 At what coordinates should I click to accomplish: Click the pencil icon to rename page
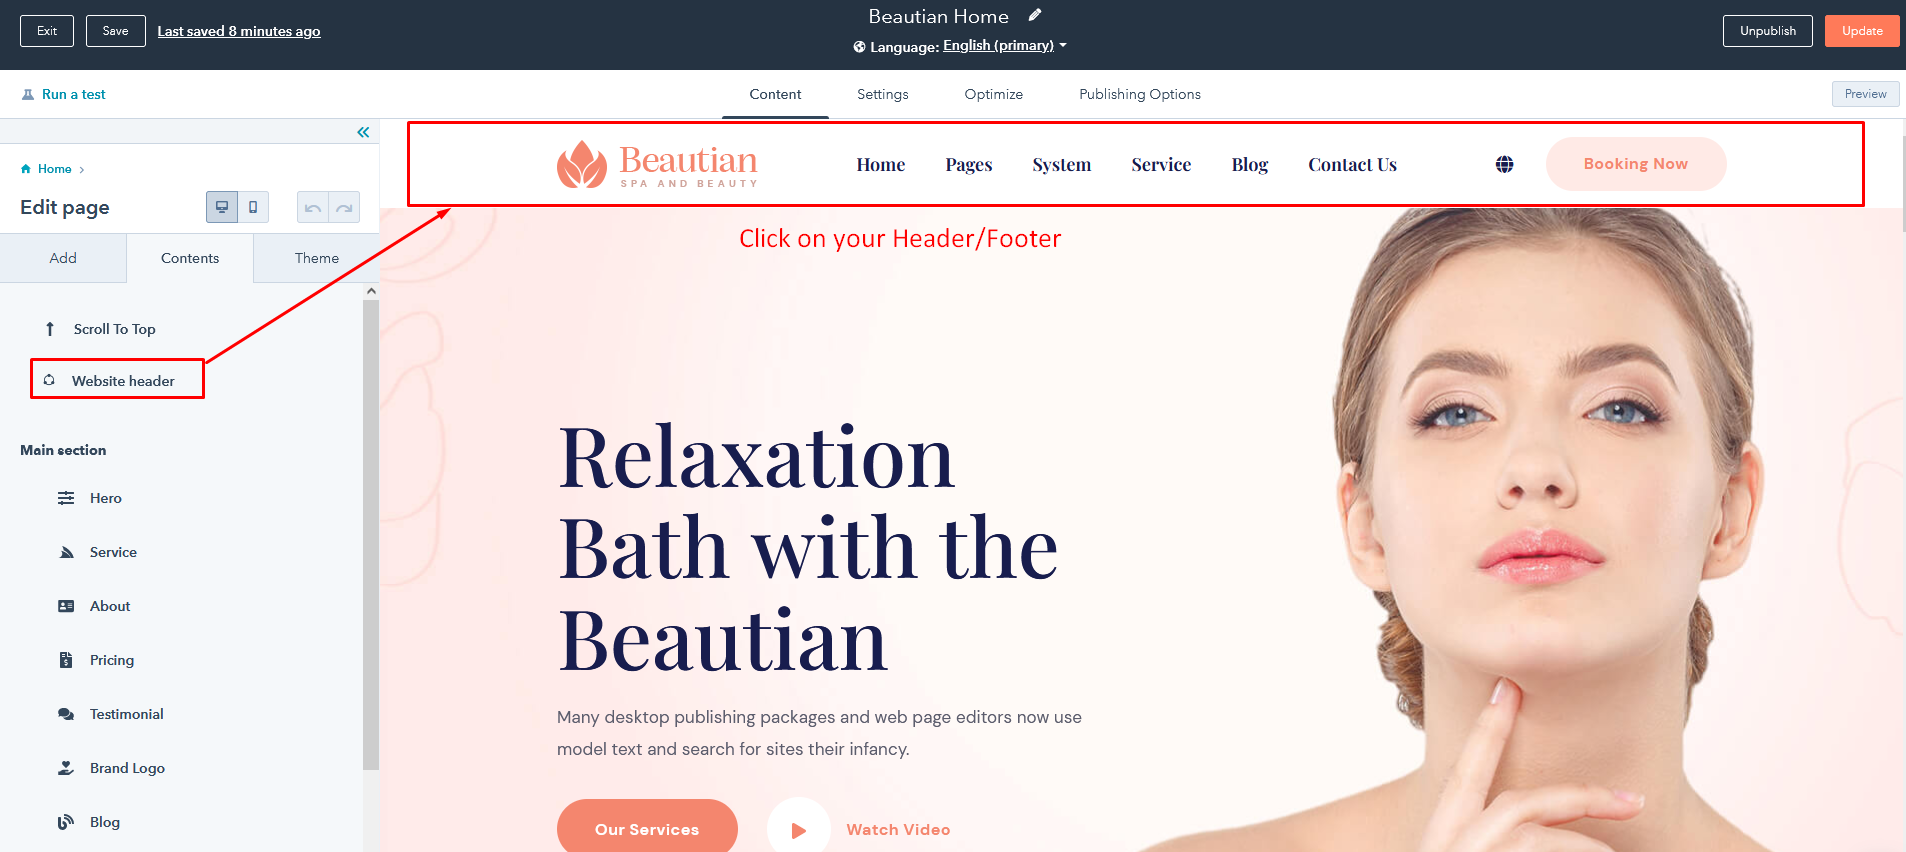pyautogui.click(x=1035, y=15)
